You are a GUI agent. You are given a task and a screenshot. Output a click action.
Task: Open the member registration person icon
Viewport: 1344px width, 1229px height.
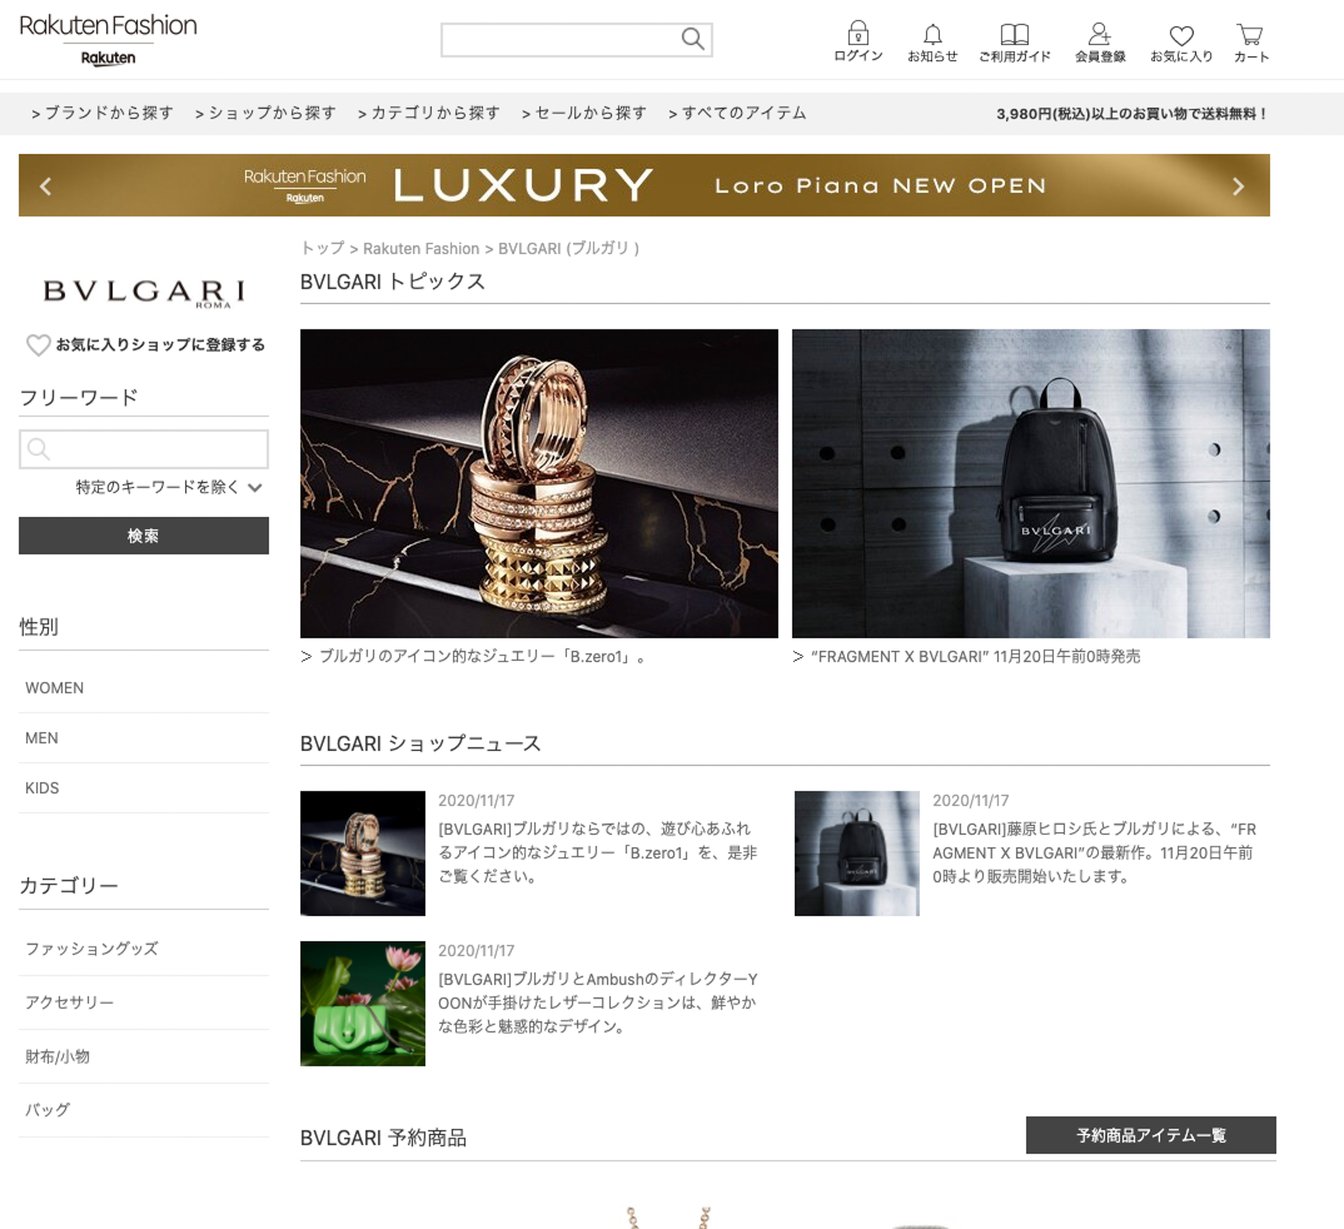pyautogui.click(x=1100, y=35)
